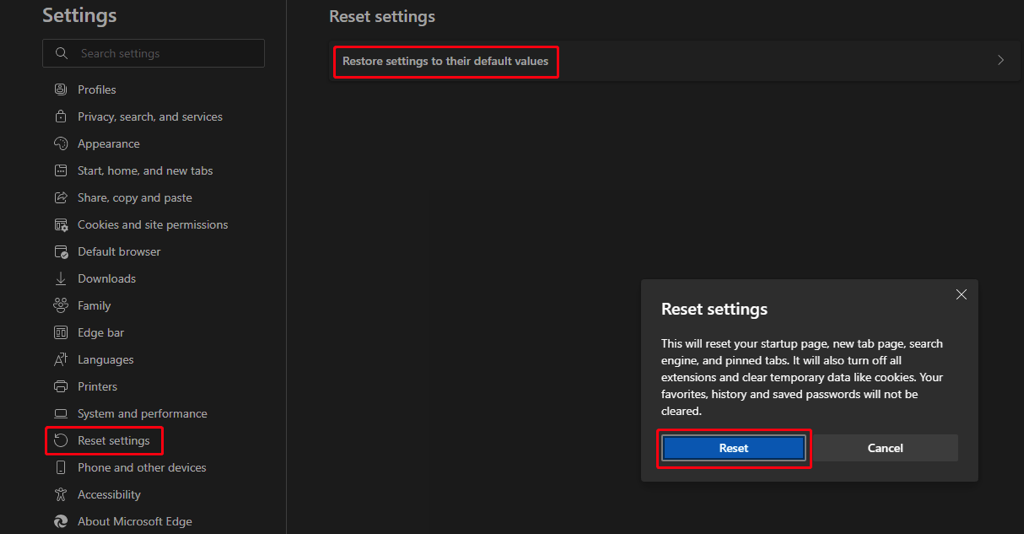Click the Printers icon
This screenshot has height=534, width=1024.
point(61,386)
